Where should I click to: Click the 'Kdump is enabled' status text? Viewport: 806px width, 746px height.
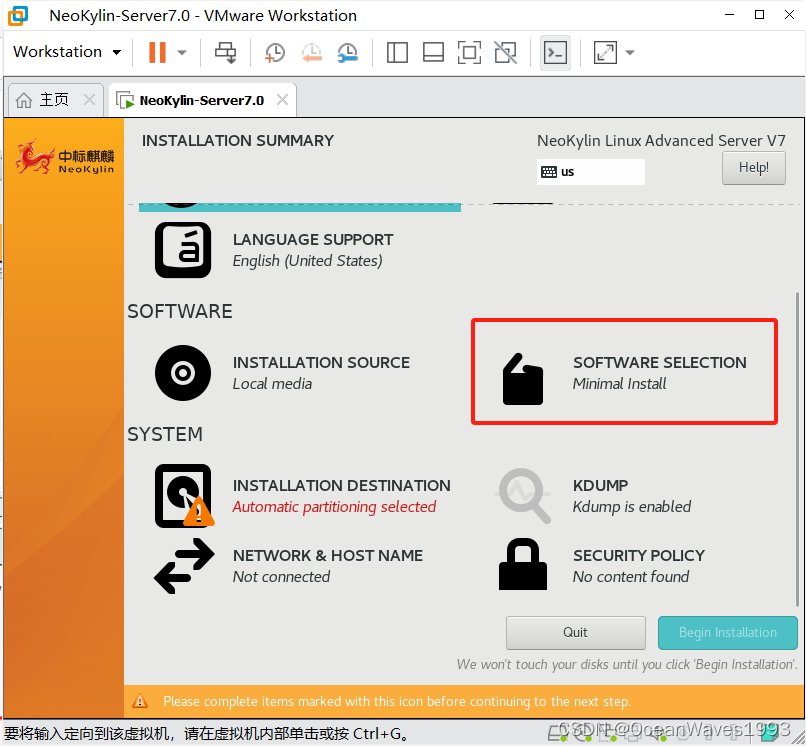pyautogui.click(x=632, y=507)
